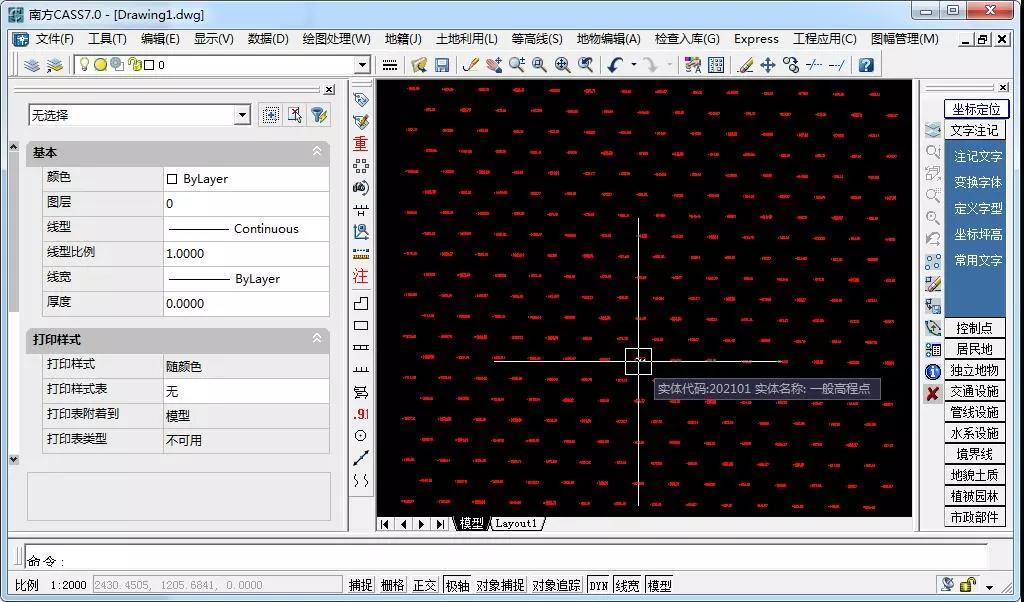Collapse the 基本 properties section
This screenshot has height=602, width=1024.
coord(317,151)
